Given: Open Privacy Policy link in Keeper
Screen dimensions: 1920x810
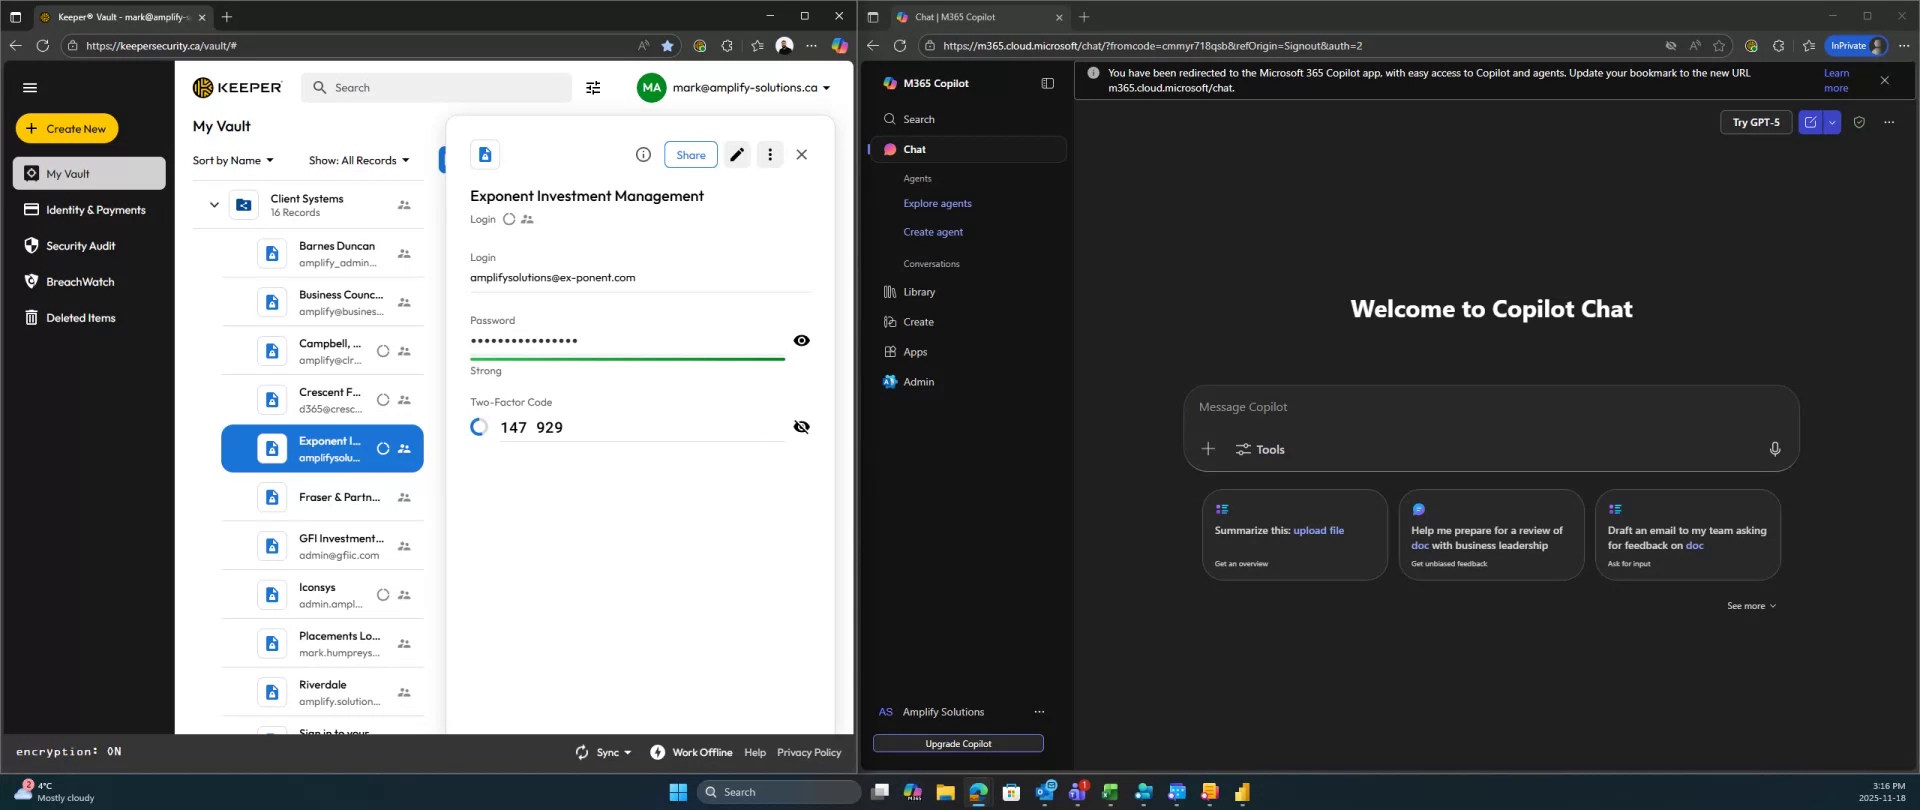Looking at the screenshot, I should (809, 753).
